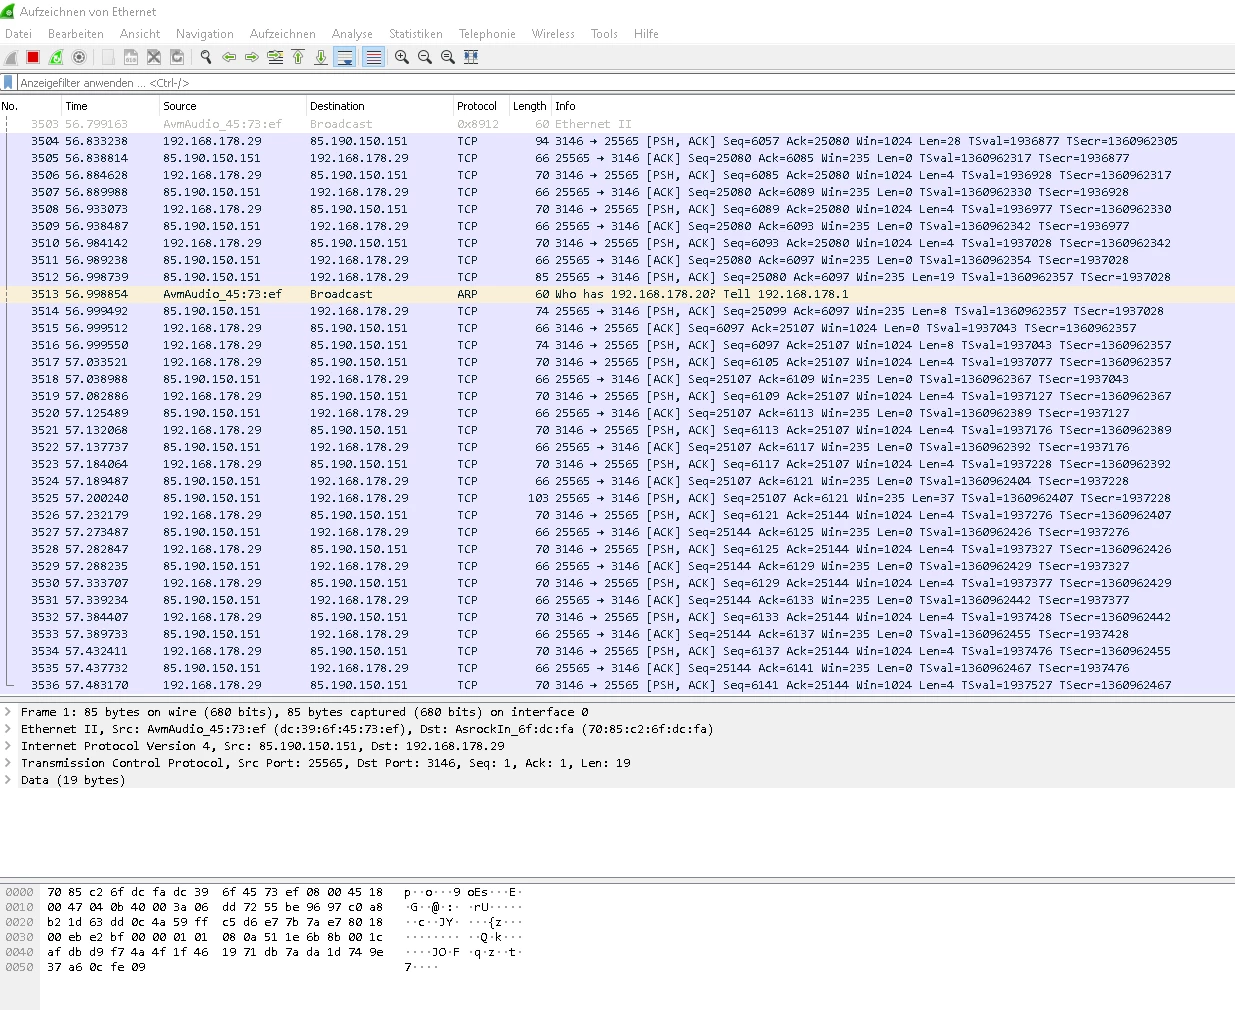Viewport: 1235px width, 1010px height.
Task: Click the find packet magnifier icon
Action: (206, 57)
